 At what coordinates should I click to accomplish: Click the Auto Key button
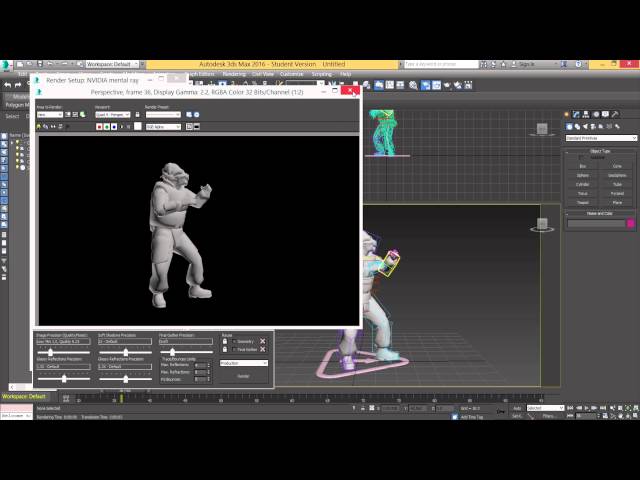(517, 408)
